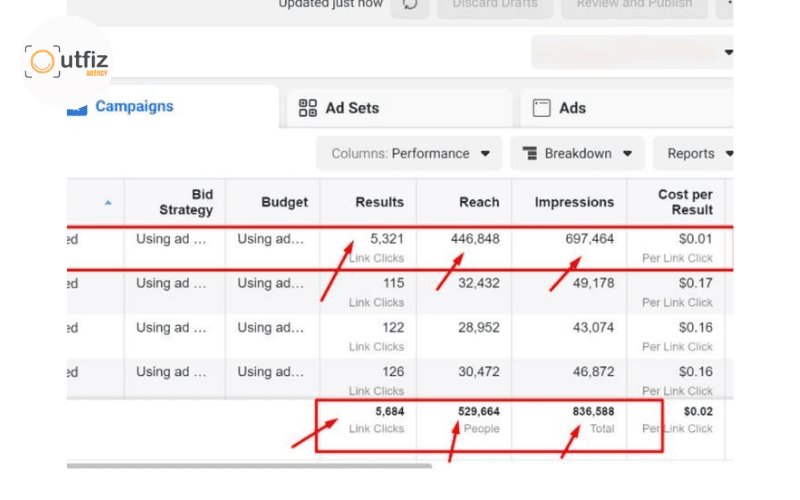Open the Ad Sets grid icon
The image size is (800, 500).
point(308,108)
